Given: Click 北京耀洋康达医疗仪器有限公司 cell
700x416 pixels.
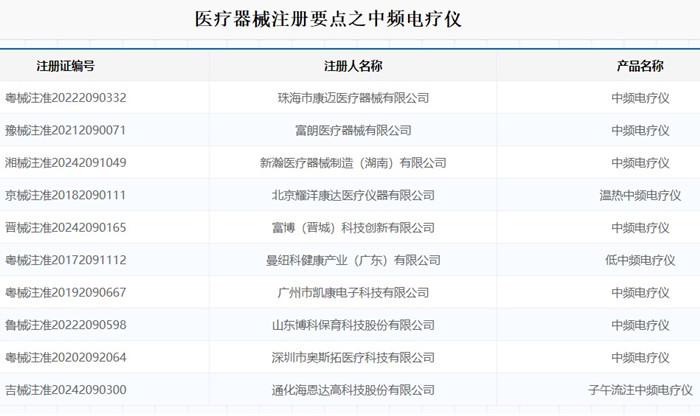Looking at the screenshot, I should coord(353,195).
